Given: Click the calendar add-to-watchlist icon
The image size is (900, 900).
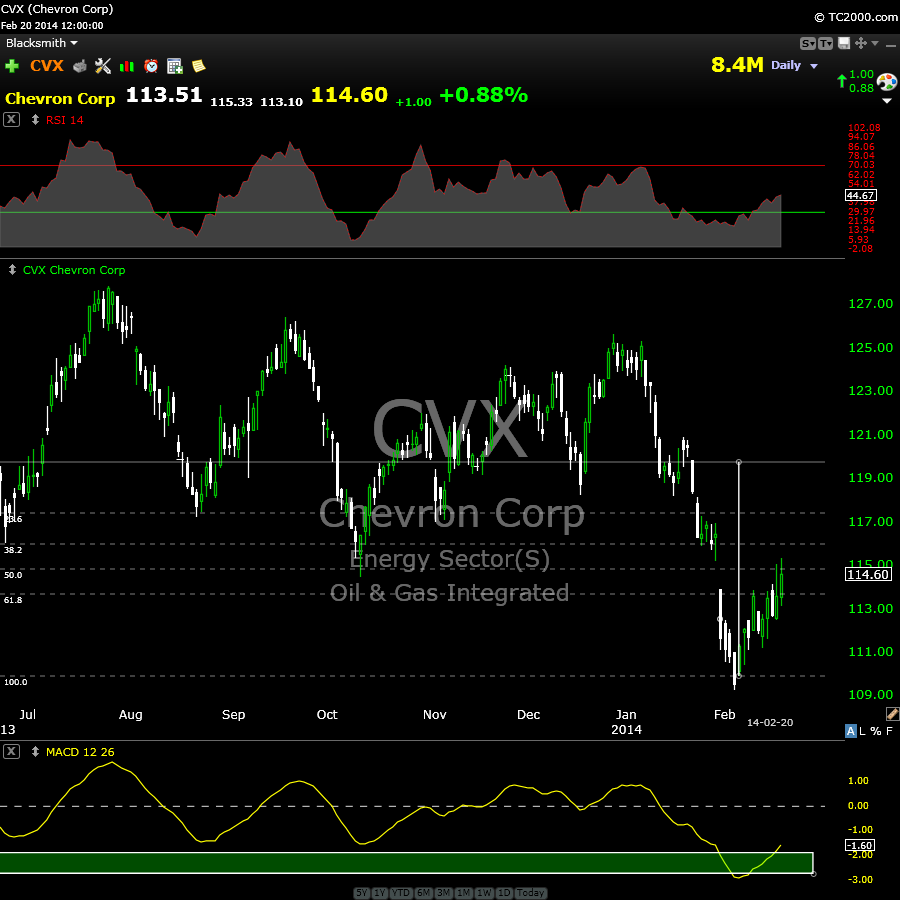Looking at the screenshot, I should [174, 66].
